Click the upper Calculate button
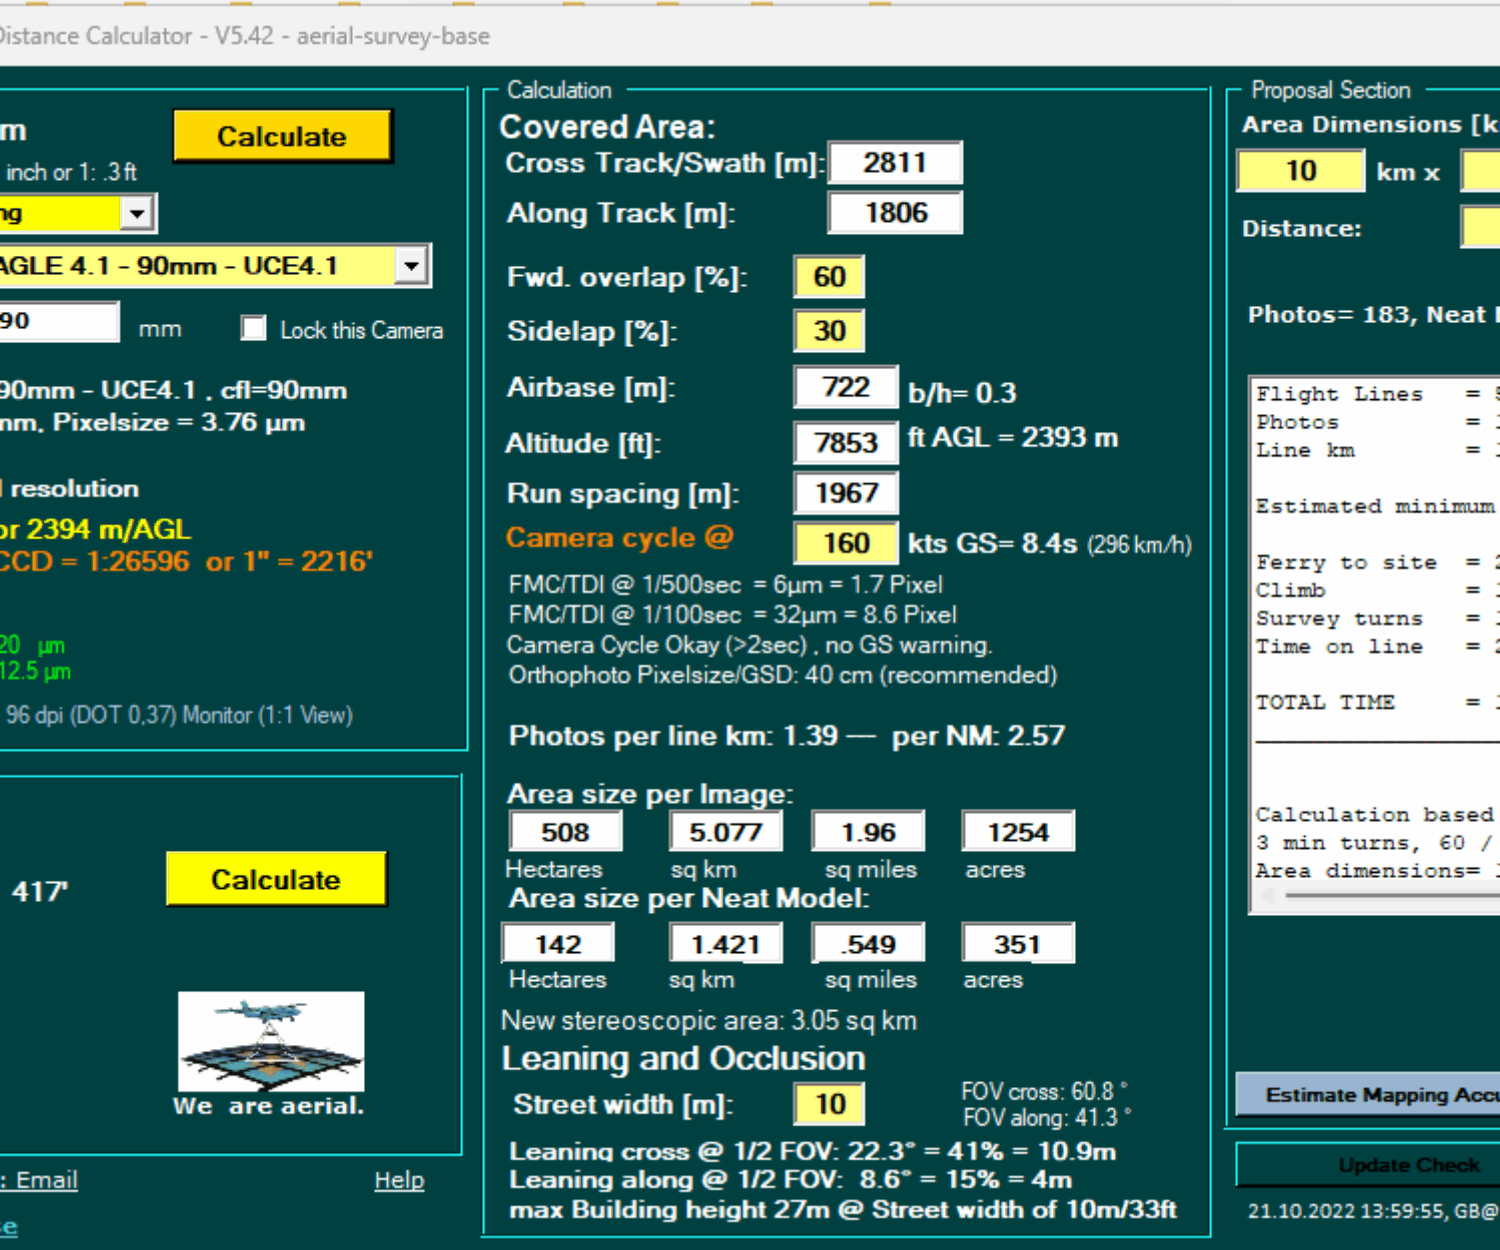 point(281,136)
